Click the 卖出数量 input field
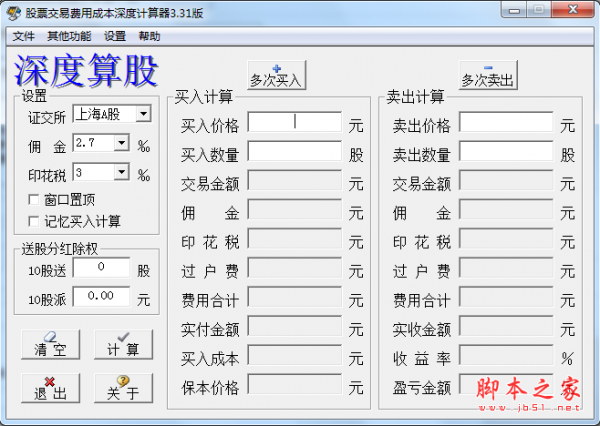 (x=506, y=151)
